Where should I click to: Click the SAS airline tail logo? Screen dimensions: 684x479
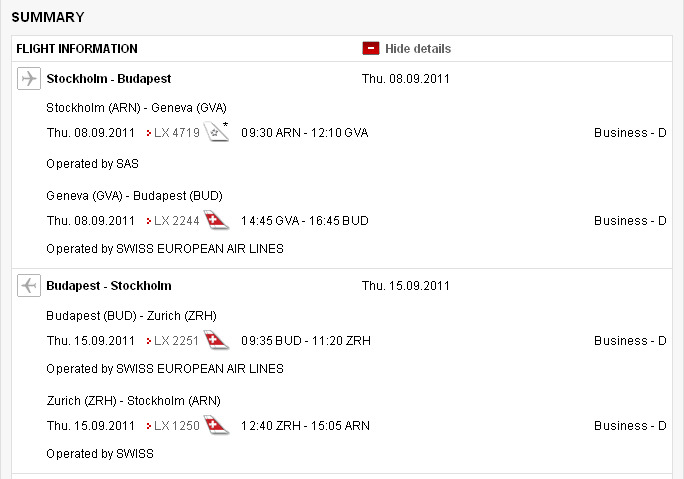click(x=217, y=133)
